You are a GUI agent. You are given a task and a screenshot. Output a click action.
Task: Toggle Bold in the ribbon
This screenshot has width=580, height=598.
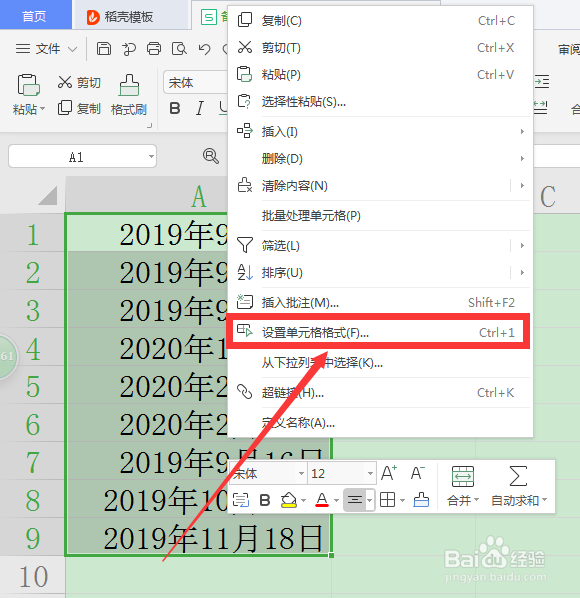point(175,108)
